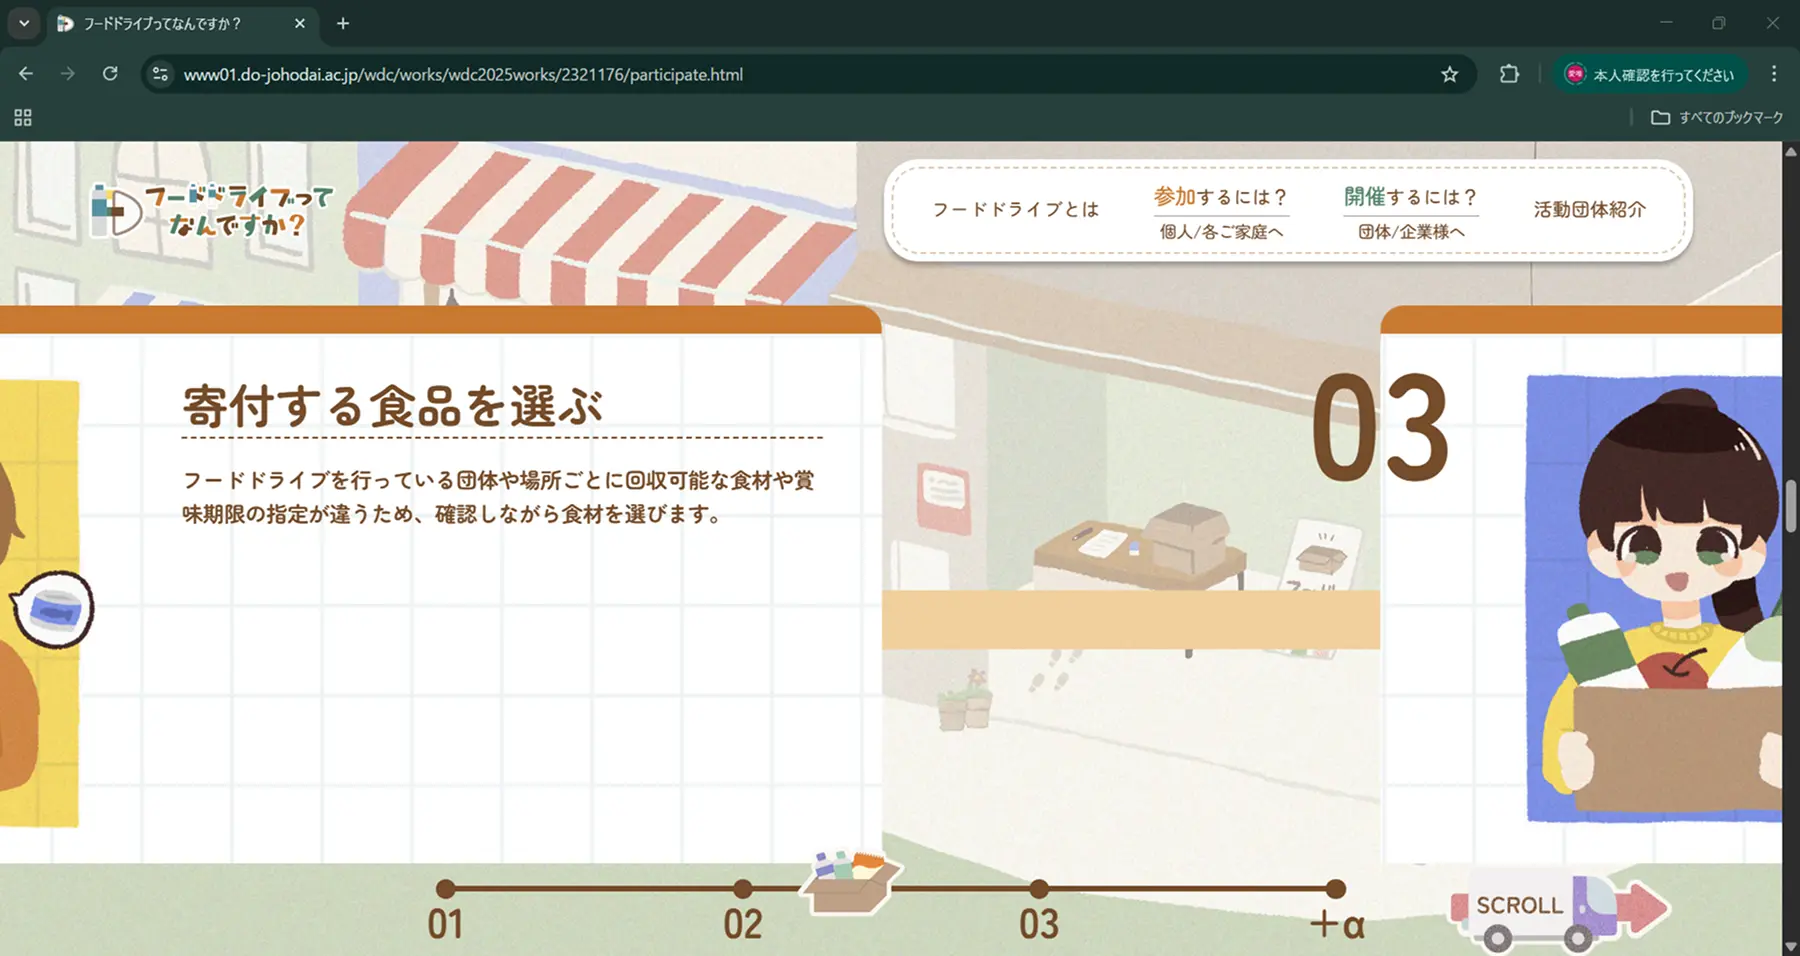Click the 本人確認を行ってください profile button
This screenshot has height=956, width=1800.
point(1650,74)
